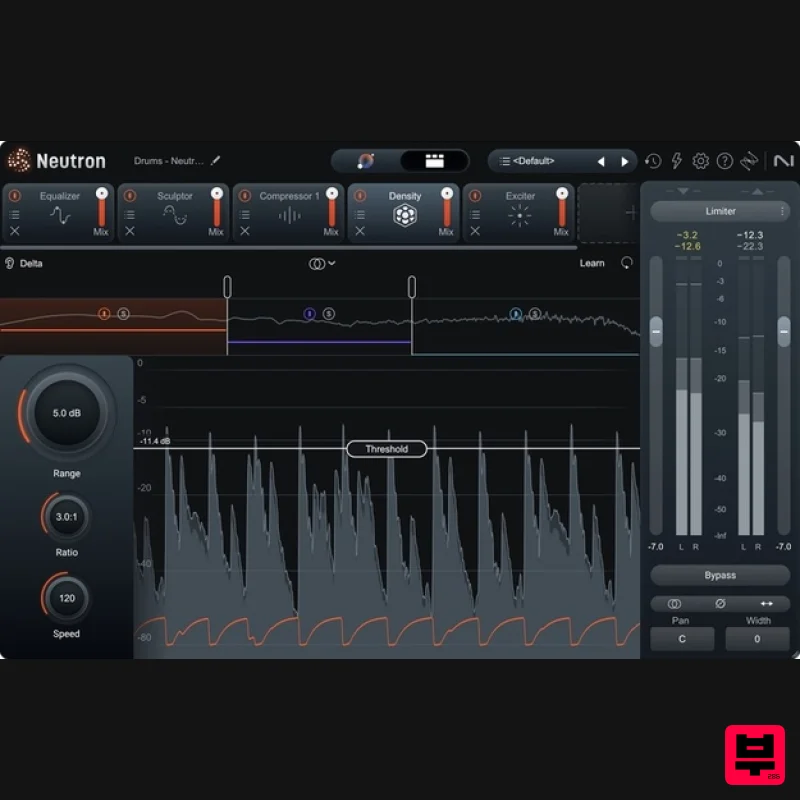Click the Density Mix slider
Image resolution: width=800 pixels, height=800 pixels.
[447, 208]
